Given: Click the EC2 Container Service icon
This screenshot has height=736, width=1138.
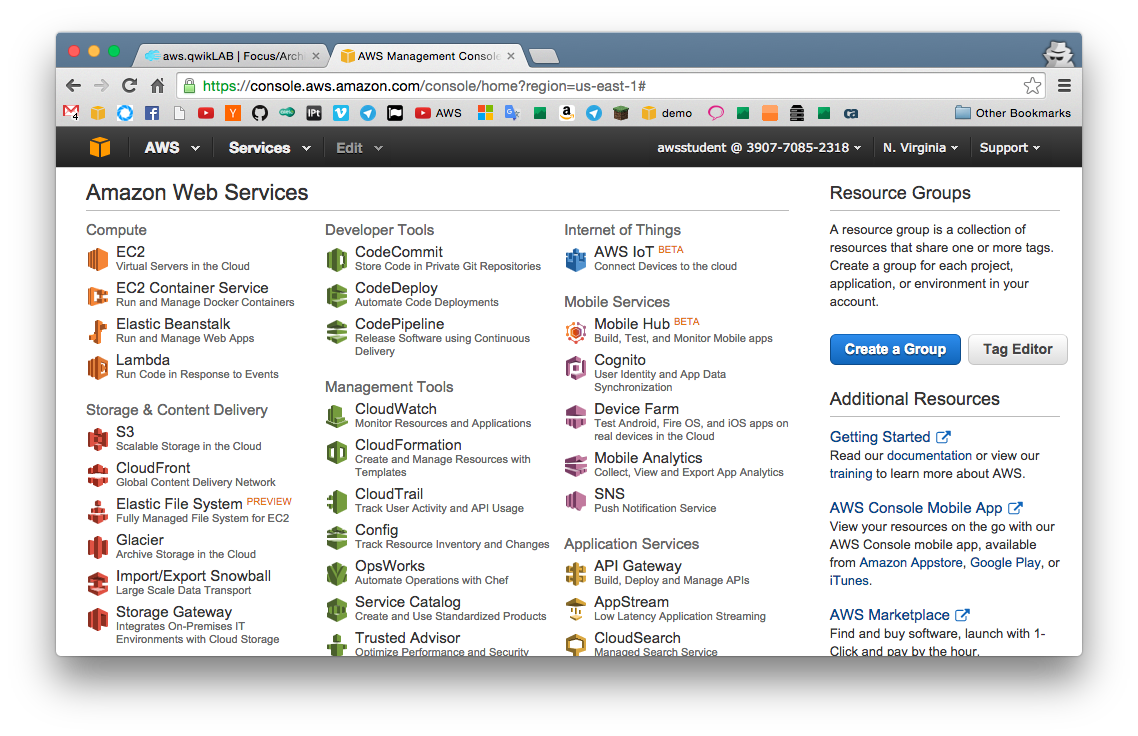Looking at the screenshot, I should click(x=98, y=295).
